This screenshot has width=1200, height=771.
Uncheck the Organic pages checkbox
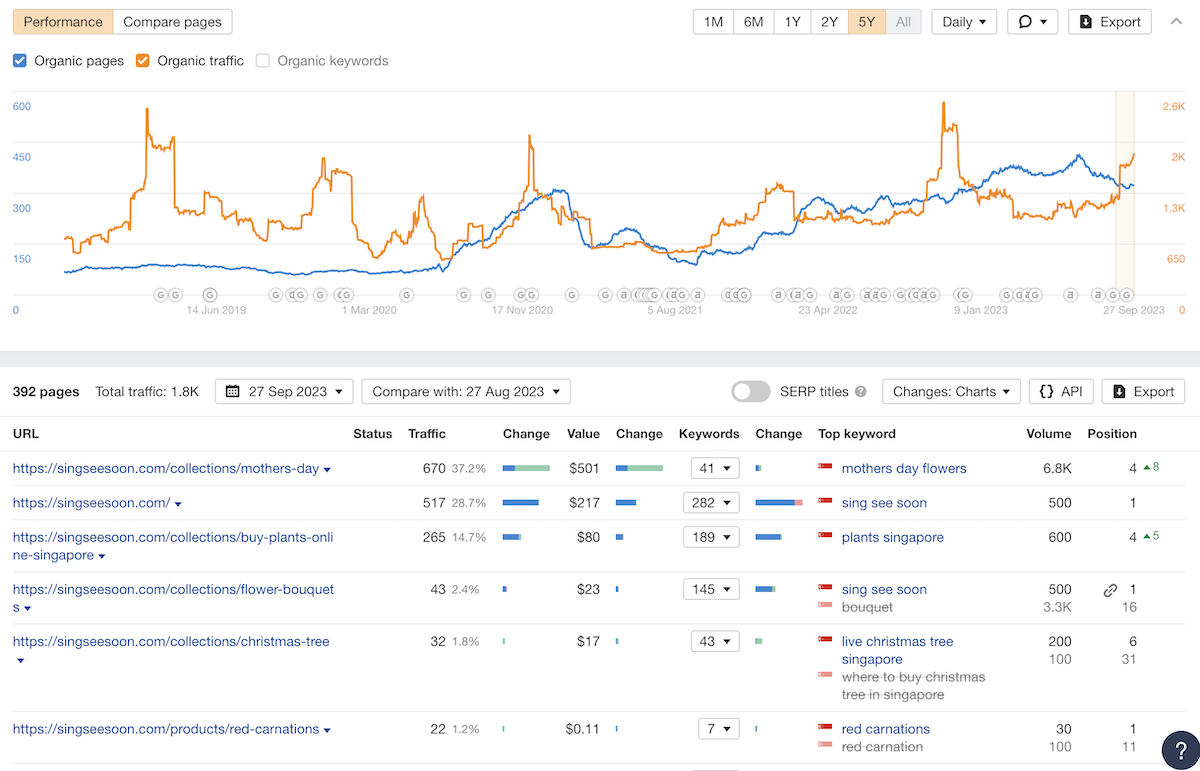coord(20,61)
